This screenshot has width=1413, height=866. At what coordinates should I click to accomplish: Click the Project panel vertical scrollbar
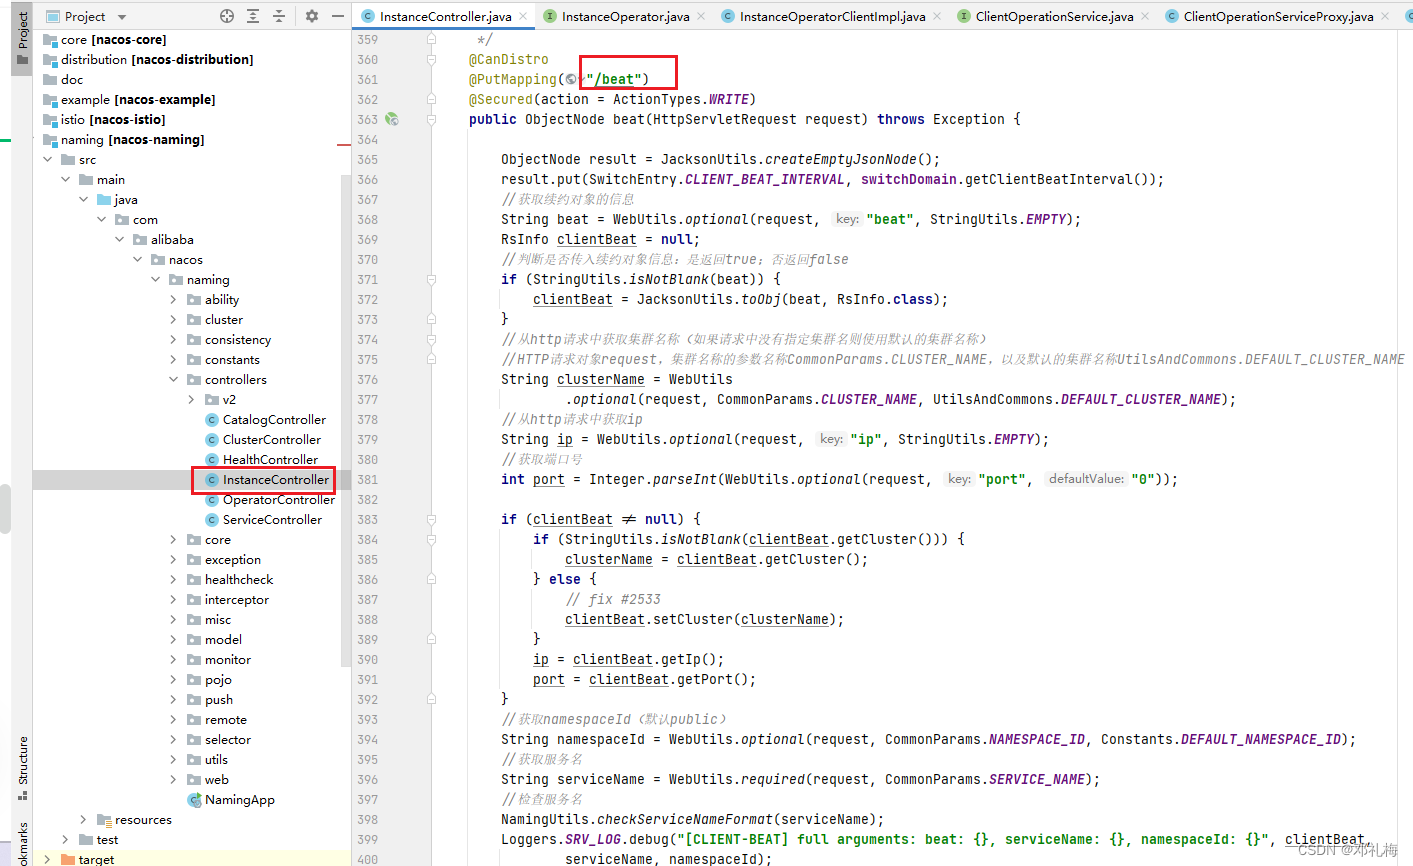pyautogui.click(x=347, y=420)
